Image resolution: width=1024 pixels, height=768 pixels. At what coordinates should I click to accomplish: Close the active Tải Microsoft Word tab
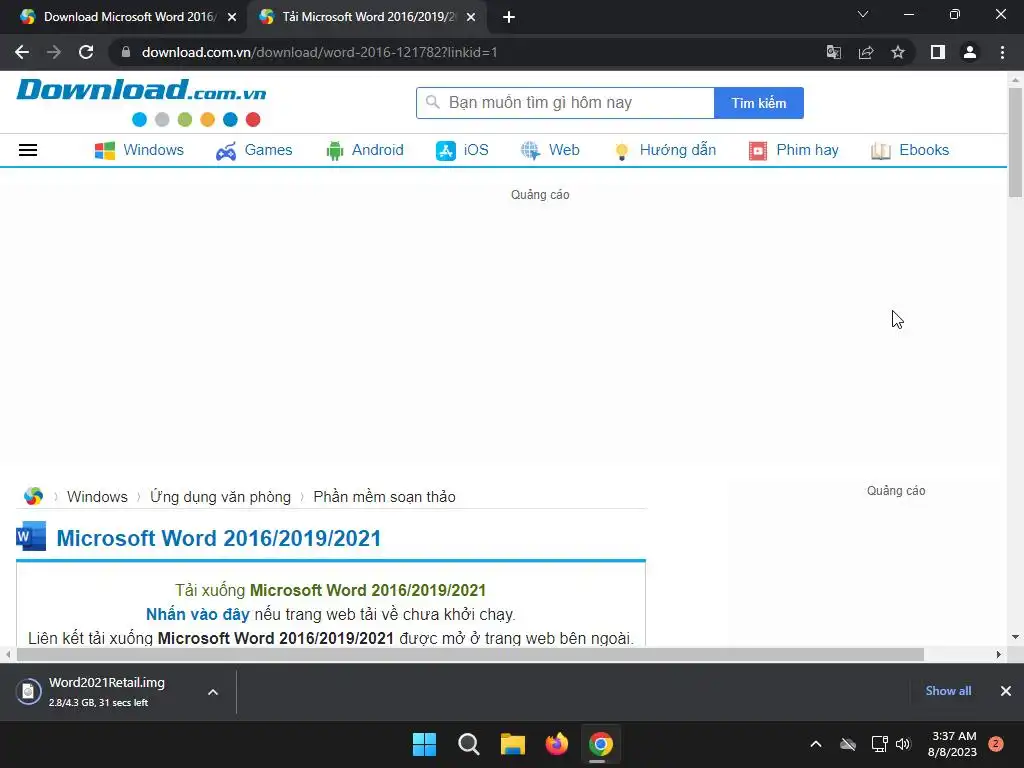(471, 18)
